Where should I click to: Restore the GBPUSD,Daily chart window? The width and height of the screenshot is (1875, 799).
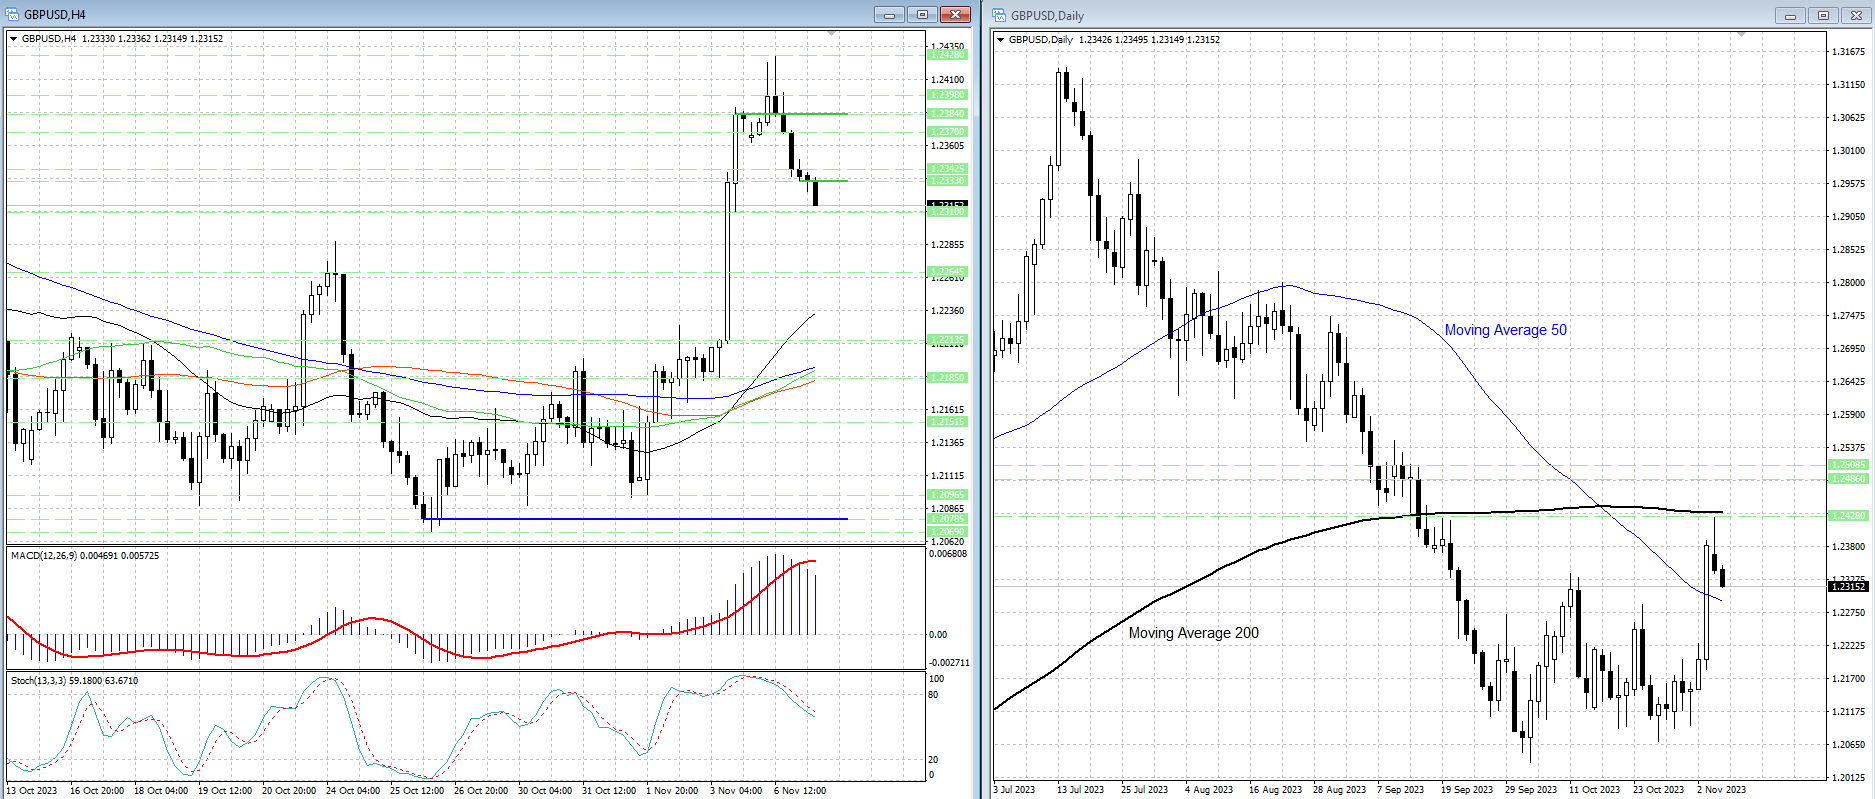point(1823,15)
